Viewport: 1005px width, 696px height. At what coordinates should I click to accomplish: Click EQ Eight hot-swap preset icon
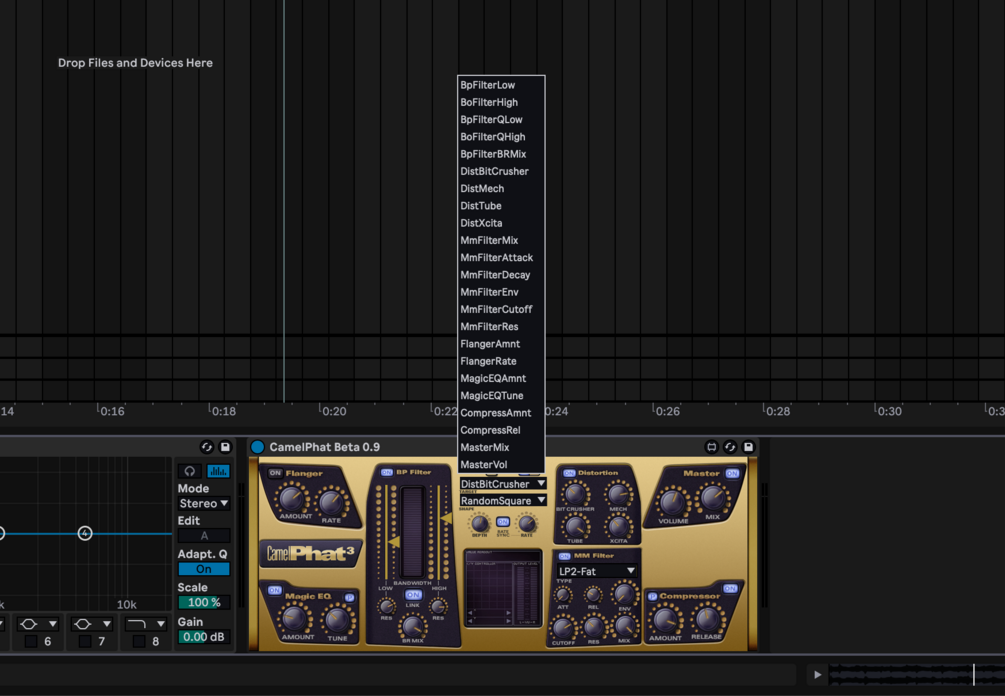206,447
